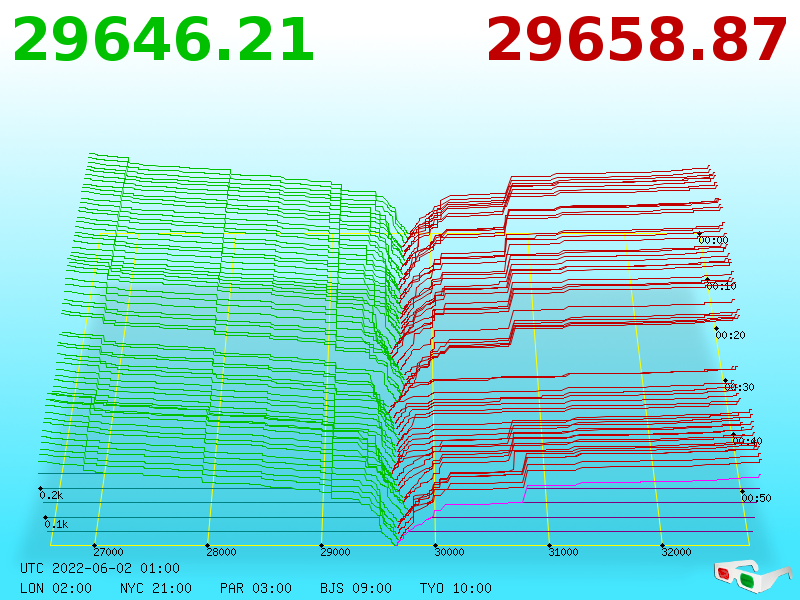Click the 0.1k depth axis label

click(56, 524)
